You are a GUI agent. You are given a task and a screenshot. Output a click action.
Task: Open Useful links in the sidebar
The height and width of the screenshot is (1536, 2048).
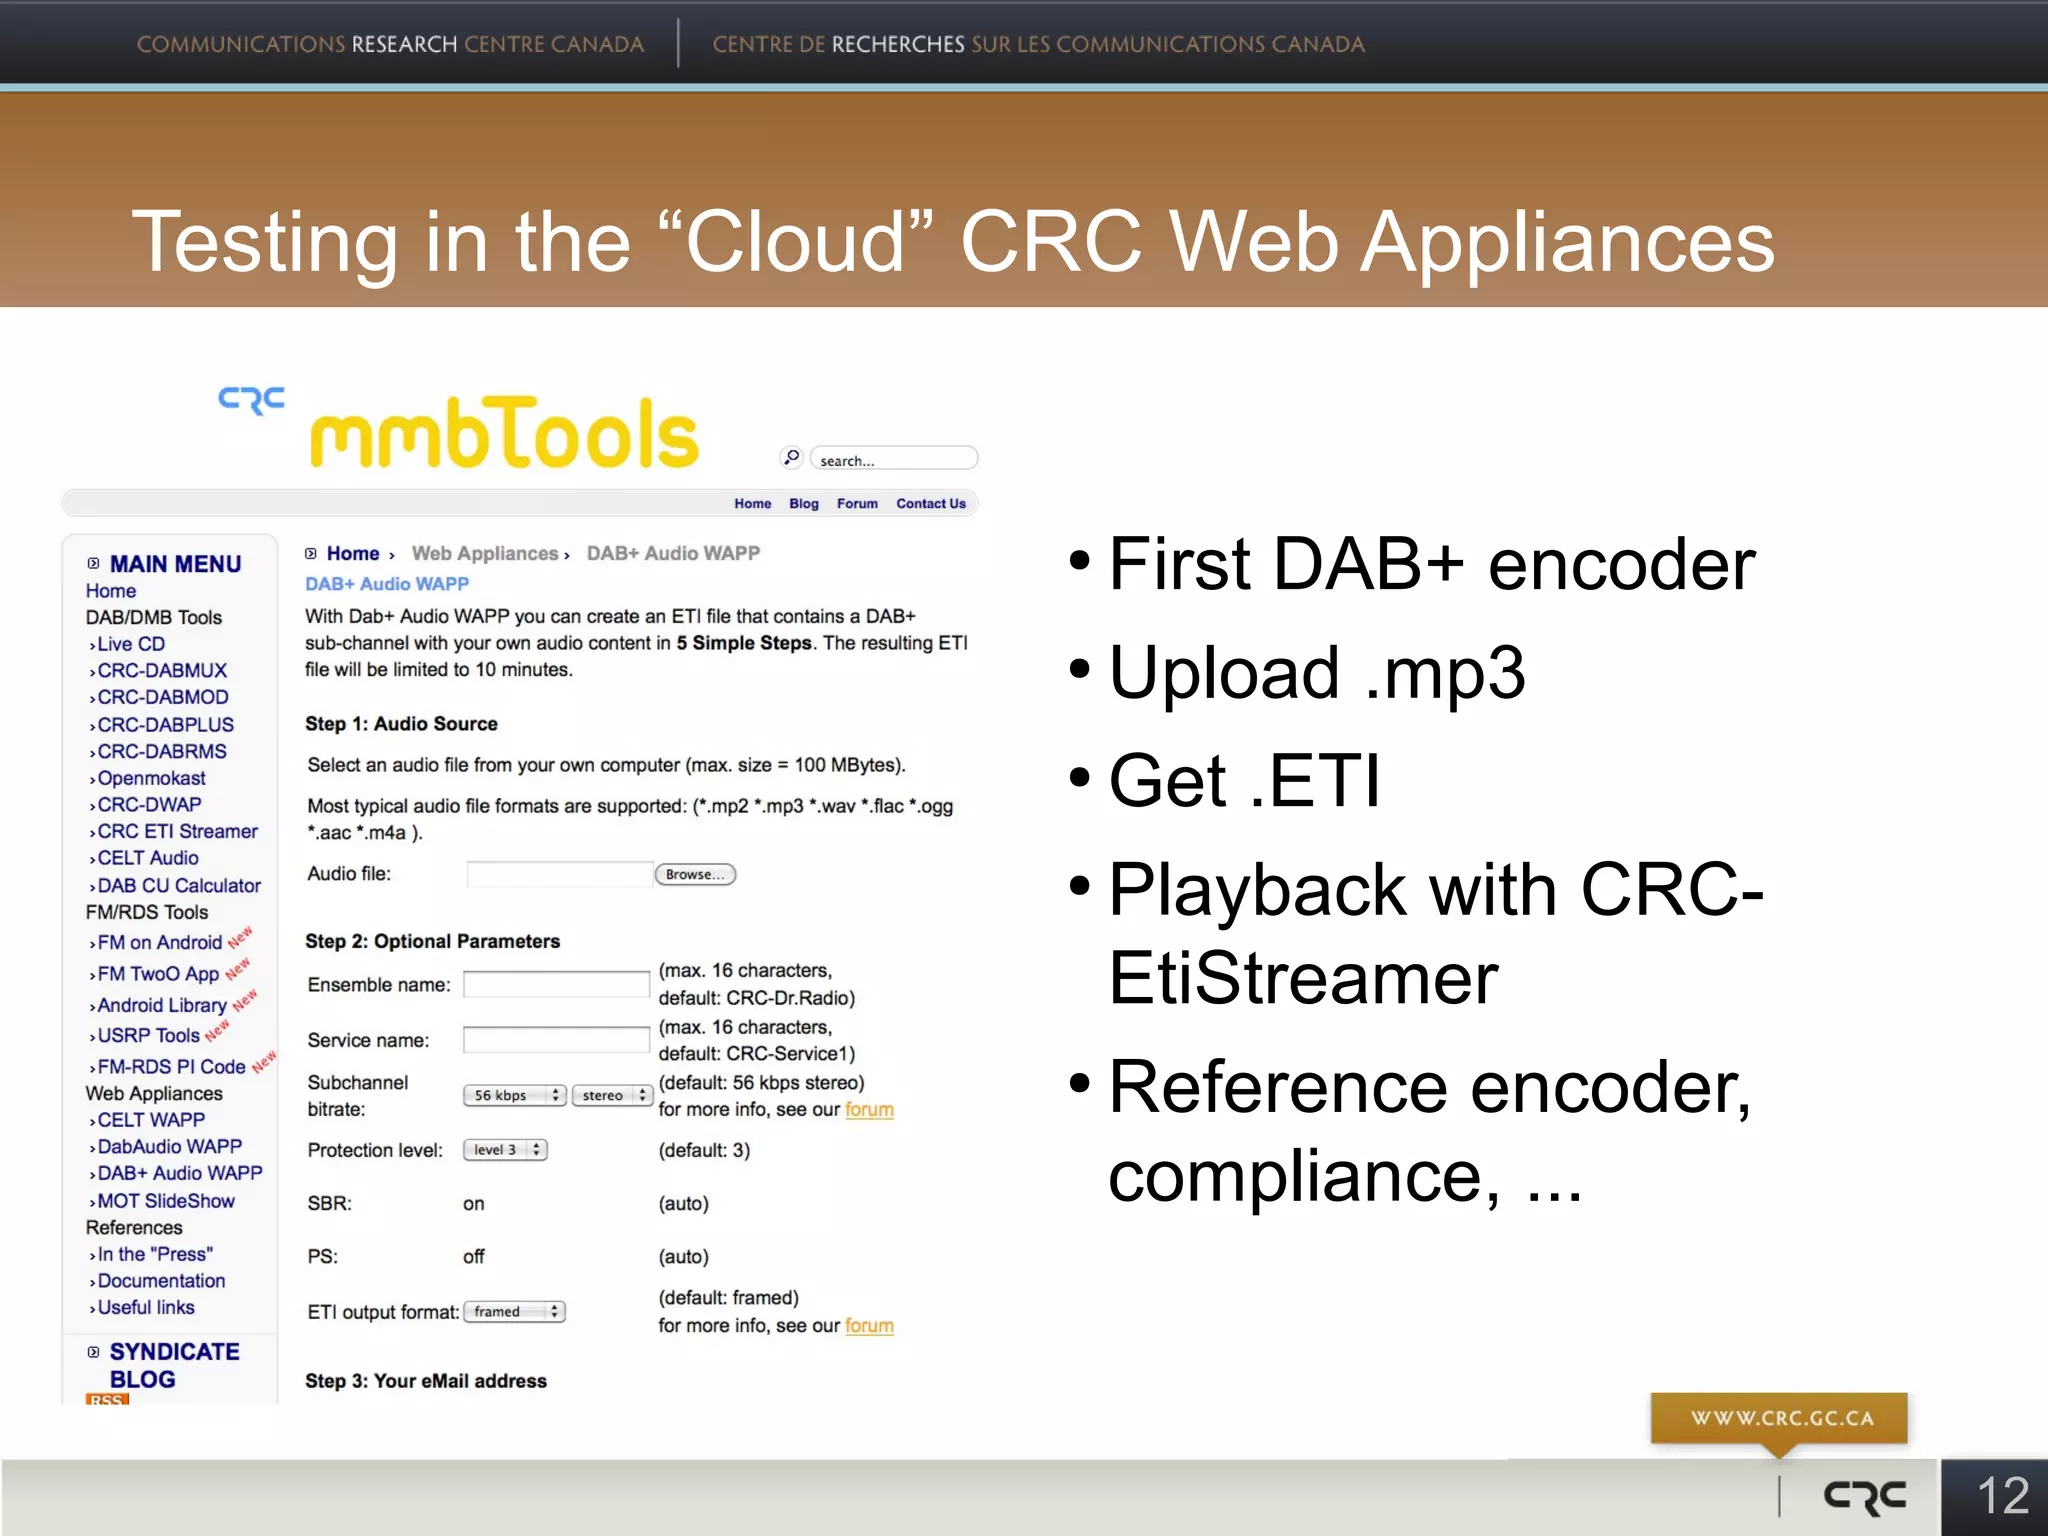[x=145, y=1307]
